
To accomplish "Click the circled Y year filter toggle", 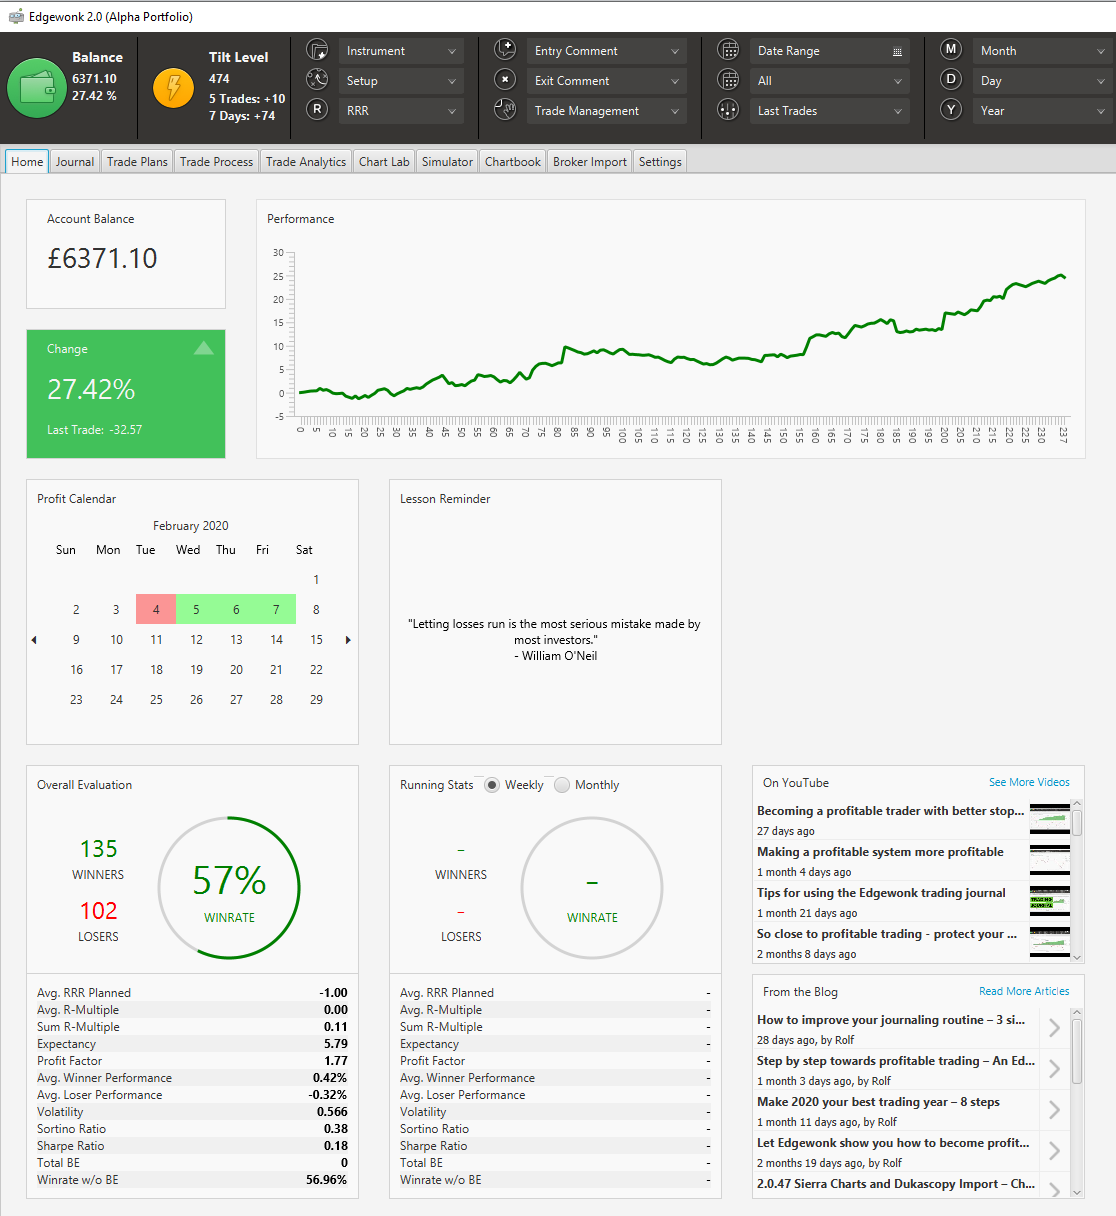I will pyautogui.click(x=951, y=109).
